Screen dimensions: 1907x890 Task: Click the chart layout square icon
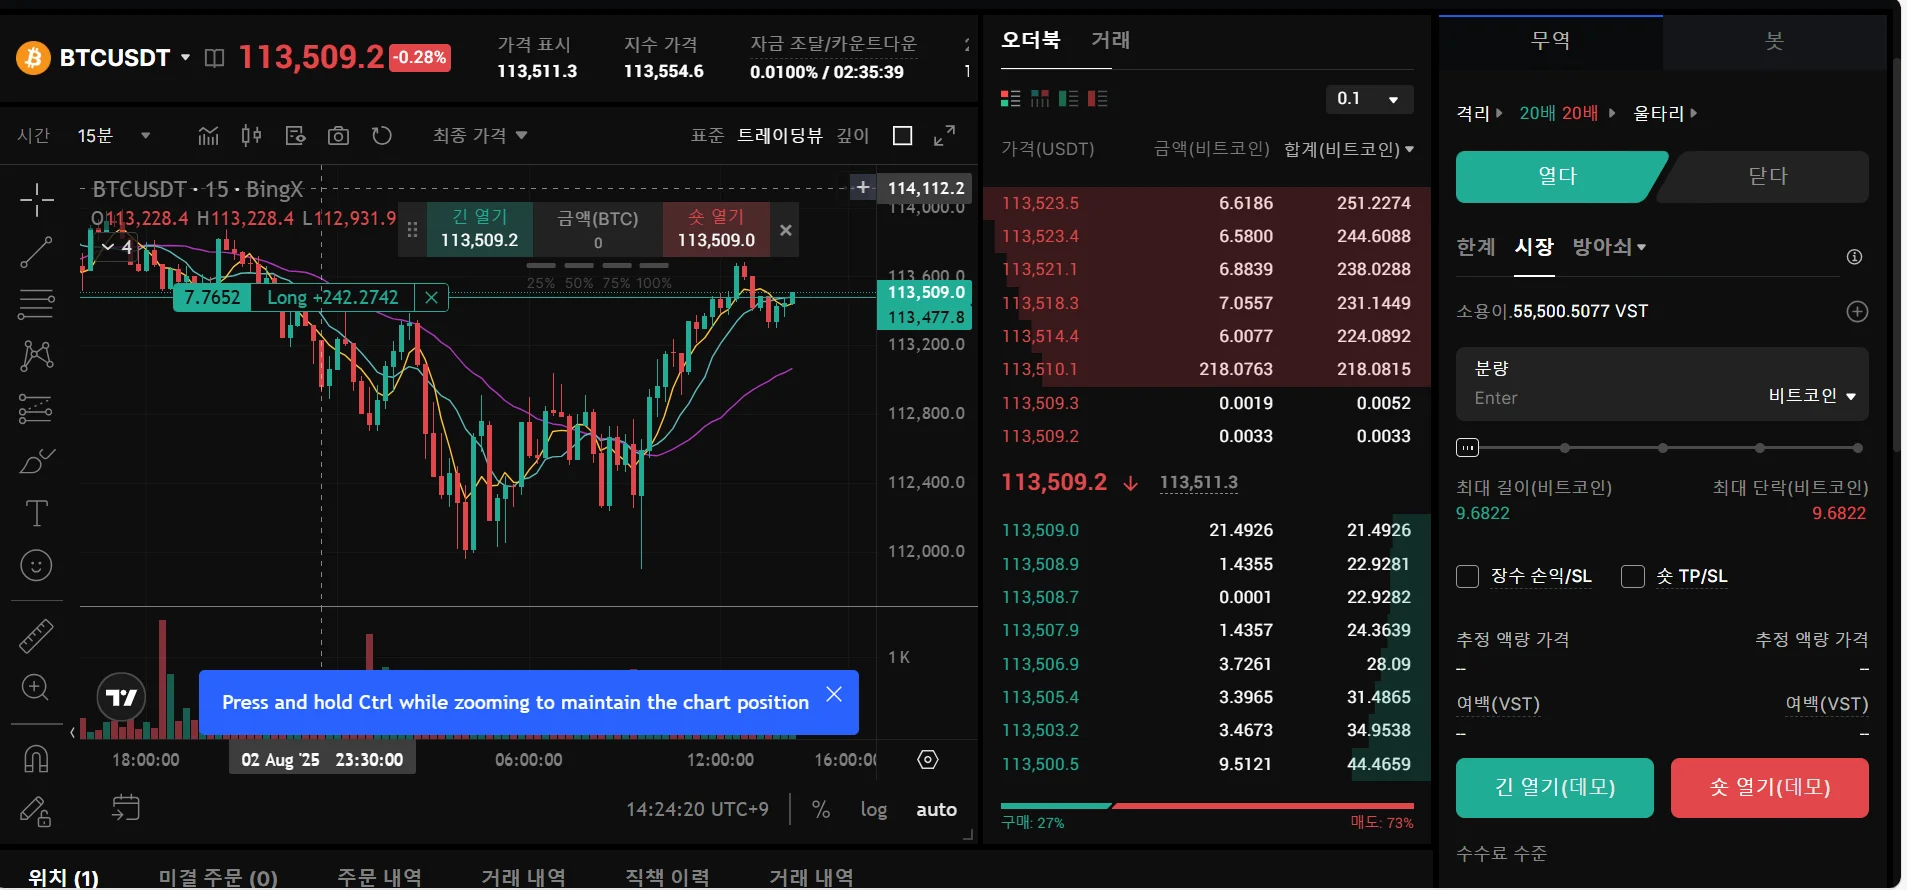902,135
